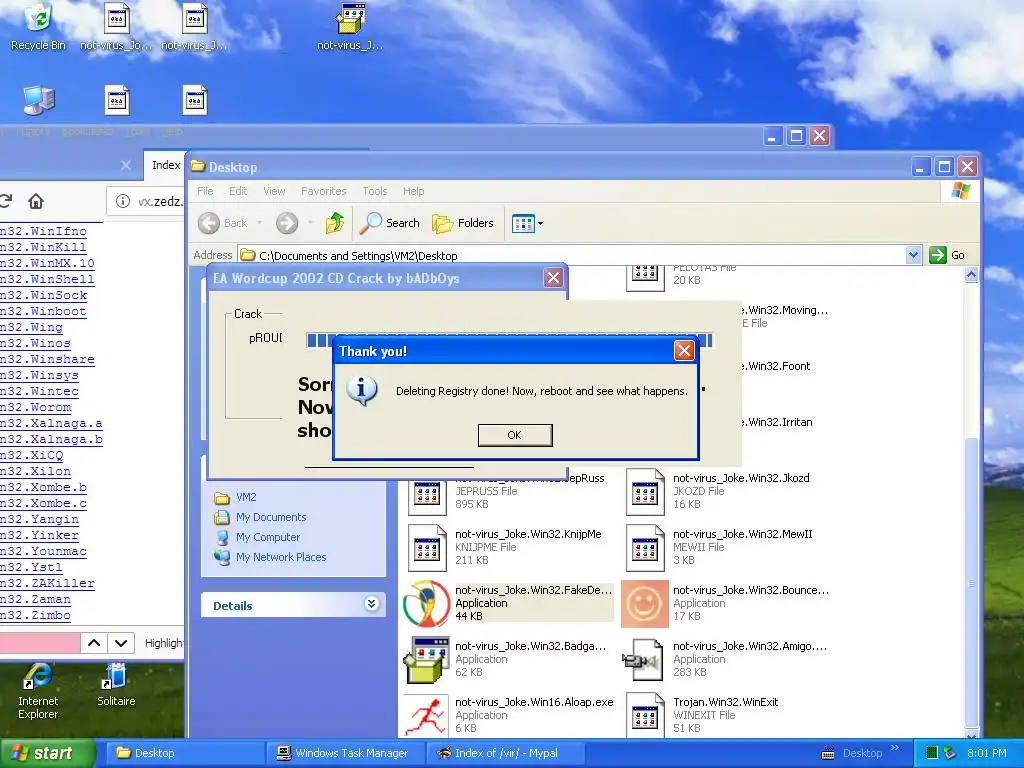This screenshot has width=1024, height=768.
Task: Click the Views toolbar icon
Action: (x=523, y=223)
